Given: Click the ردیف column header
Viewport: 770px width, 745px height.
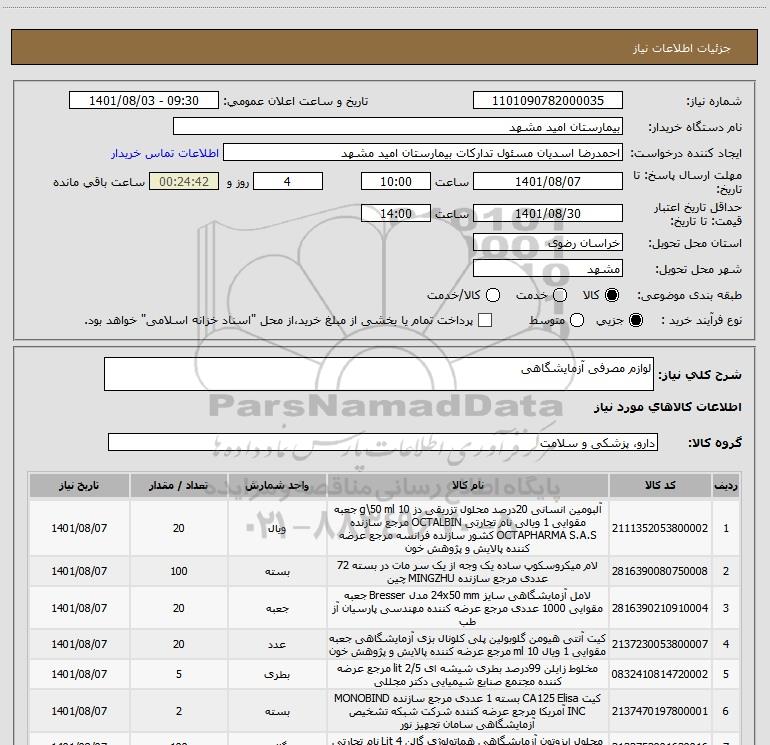Looking at the screenshot, I should pos(726,486).
